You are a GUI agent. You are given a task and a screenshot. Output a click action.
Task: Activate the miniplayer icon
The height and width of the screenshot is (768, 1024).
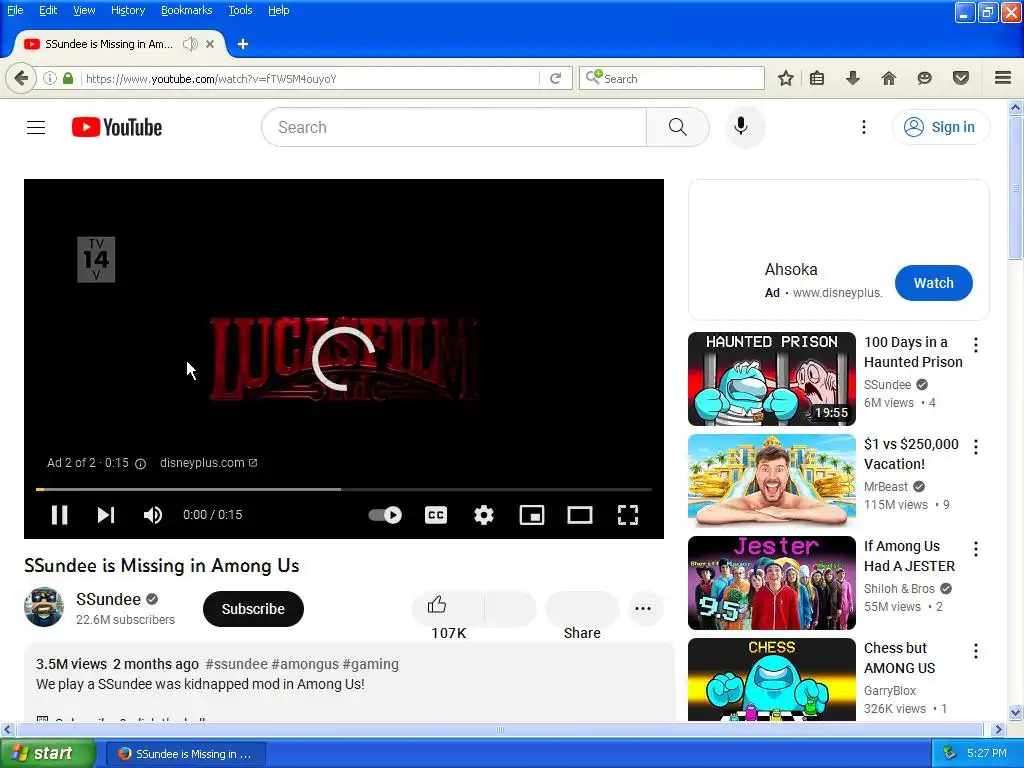tap(532, 515)
